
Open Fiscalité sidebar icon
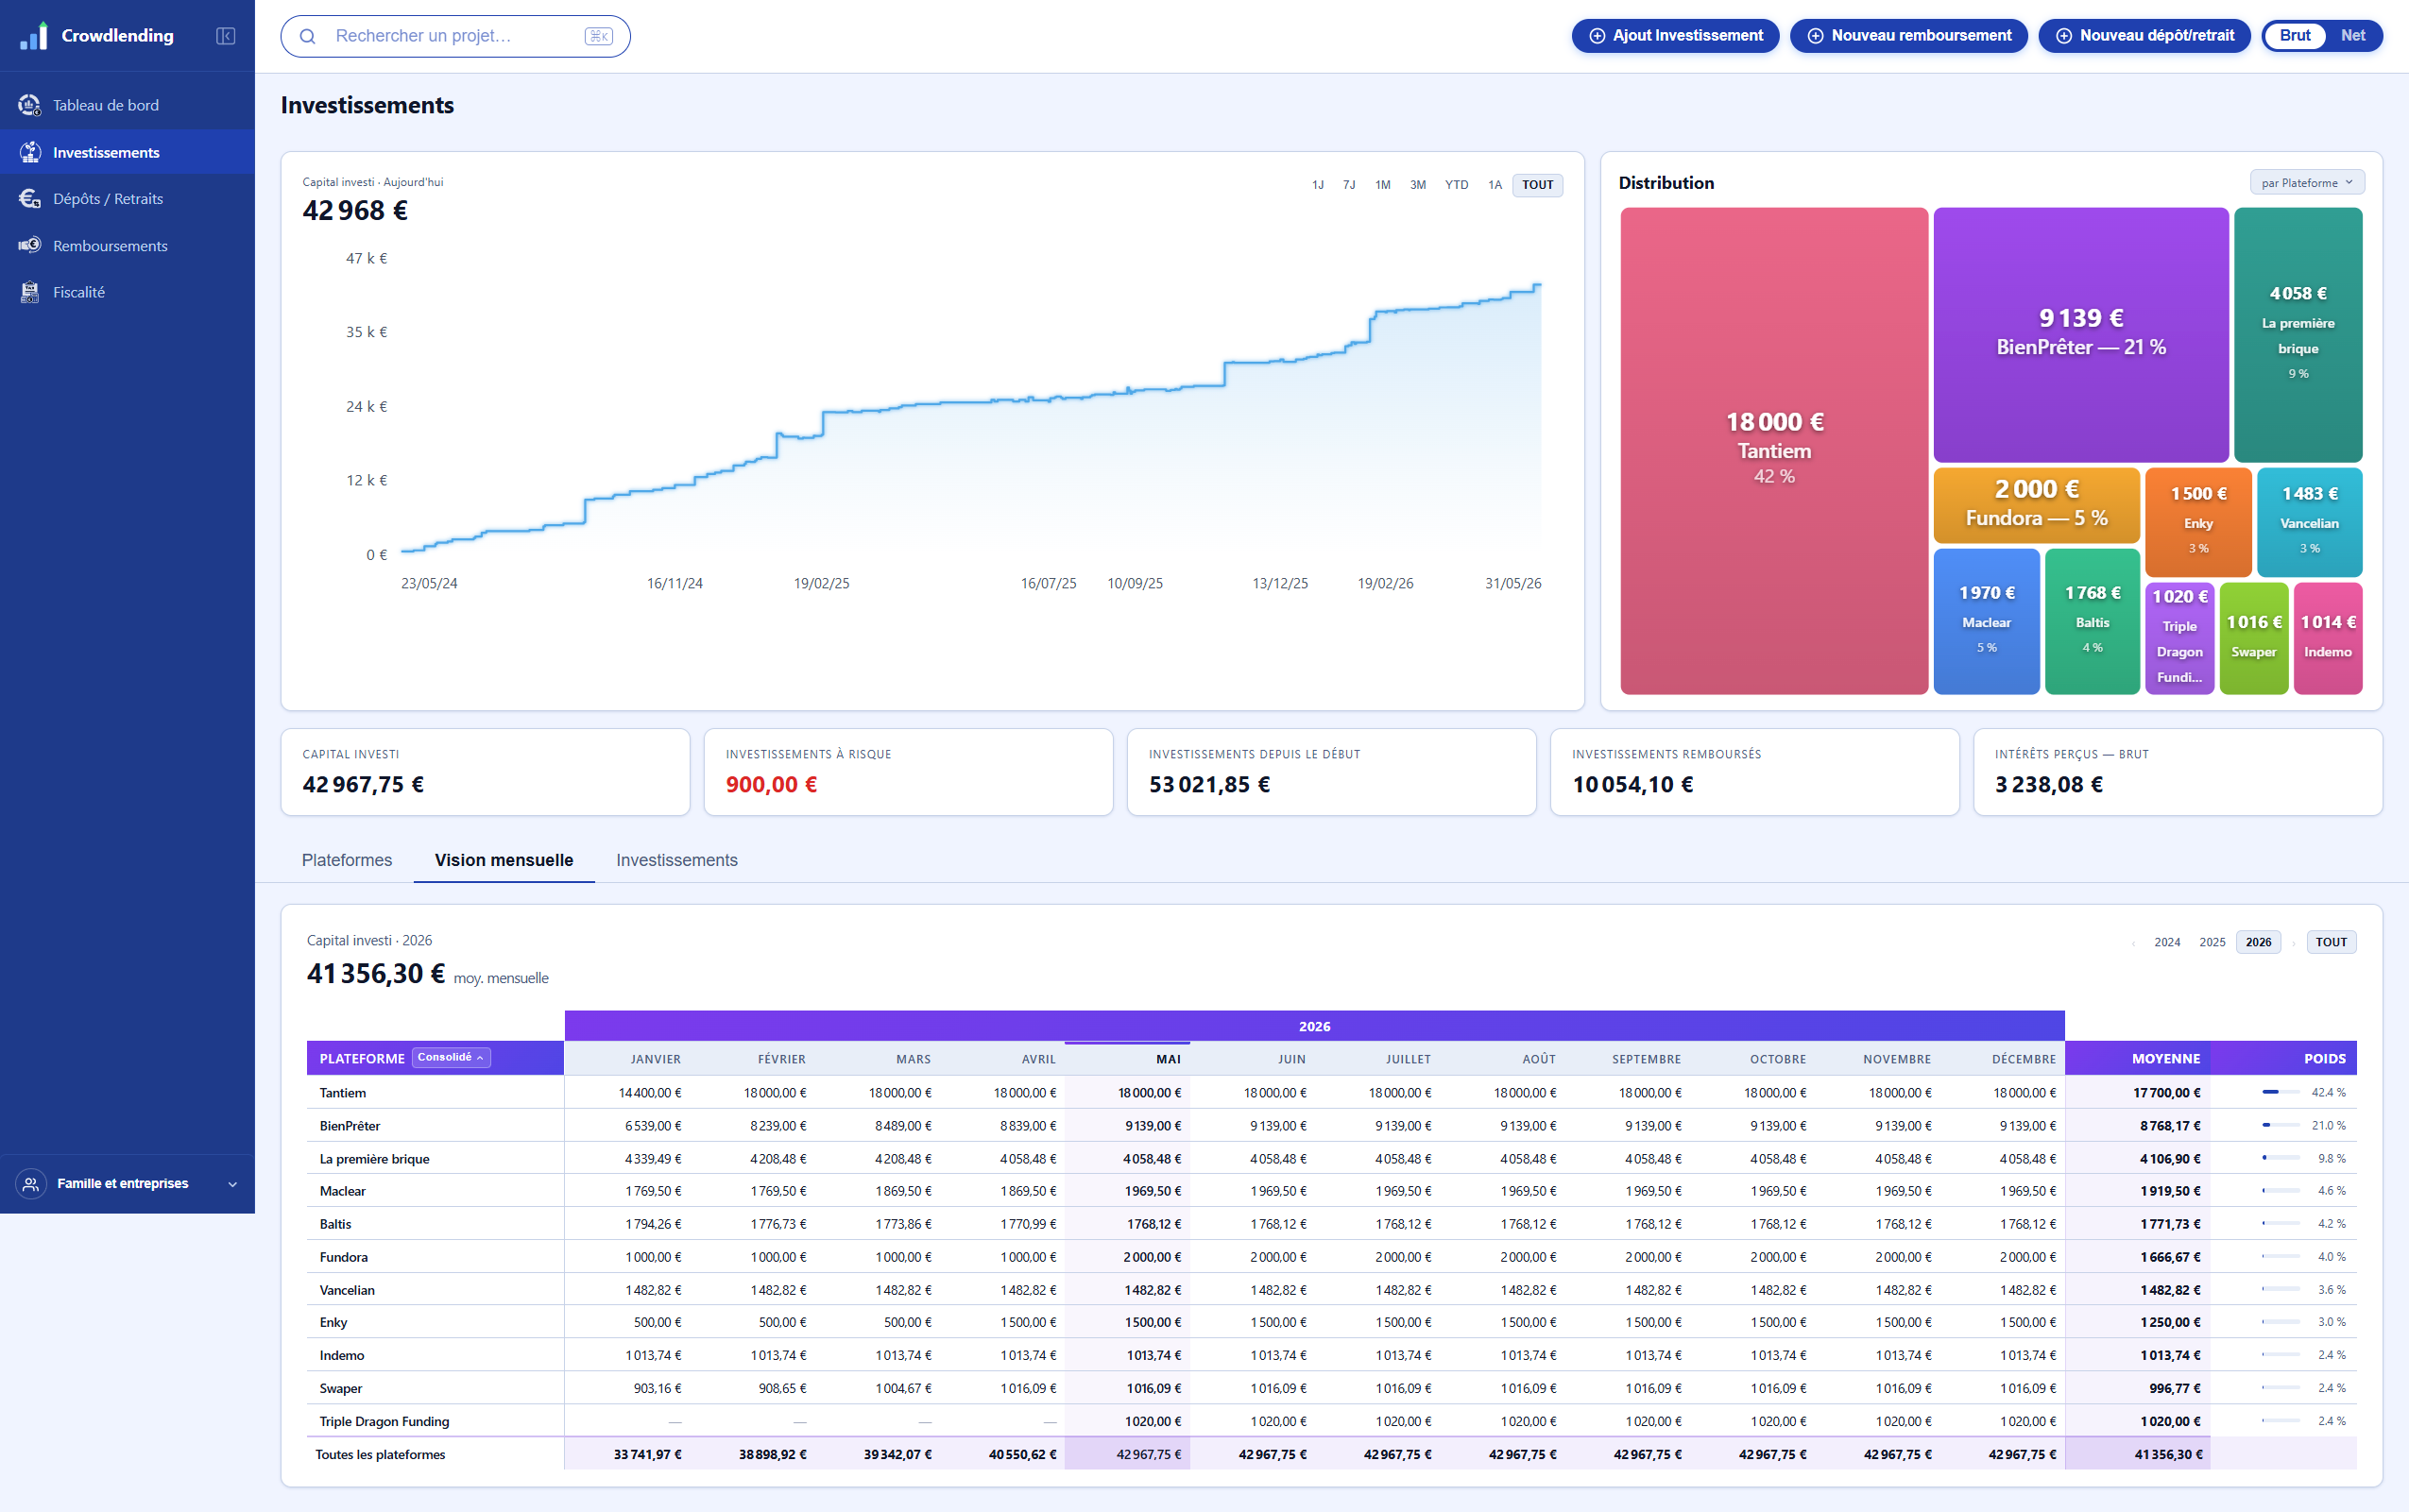pyautogui.click(x=30, y=292)
